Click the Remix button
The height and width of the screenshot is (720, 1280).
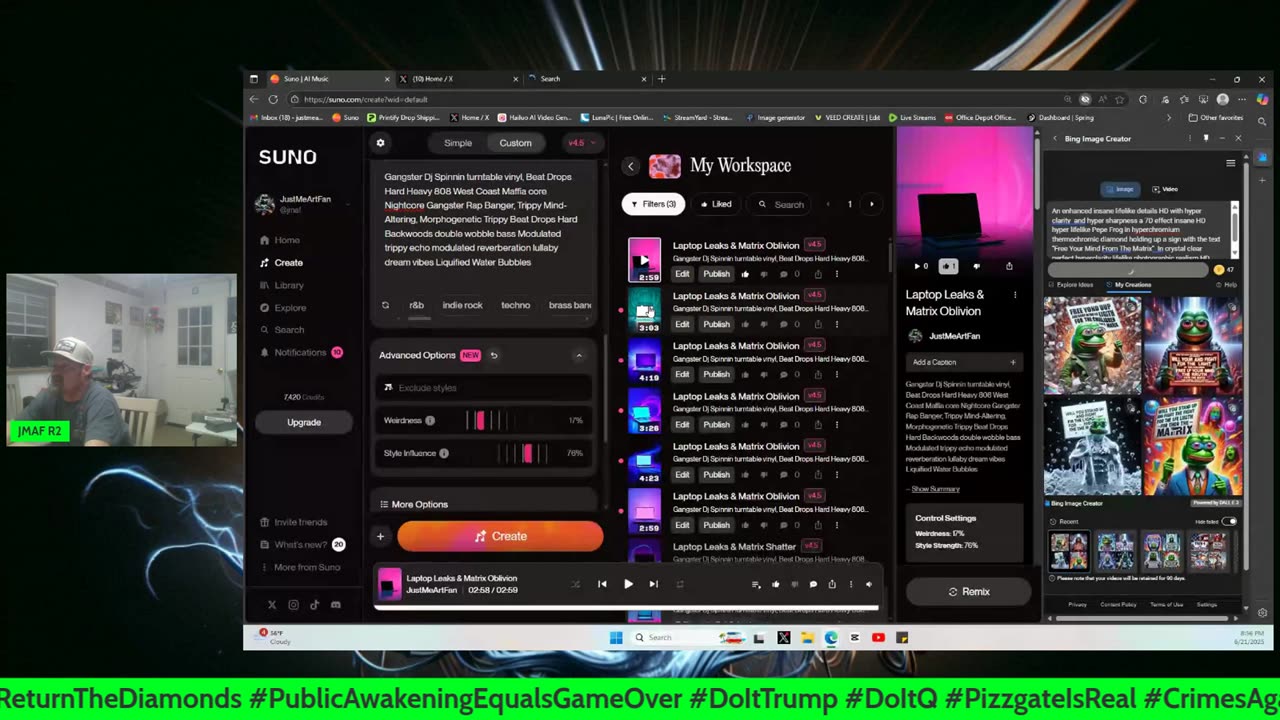click(x=969, y=592)
